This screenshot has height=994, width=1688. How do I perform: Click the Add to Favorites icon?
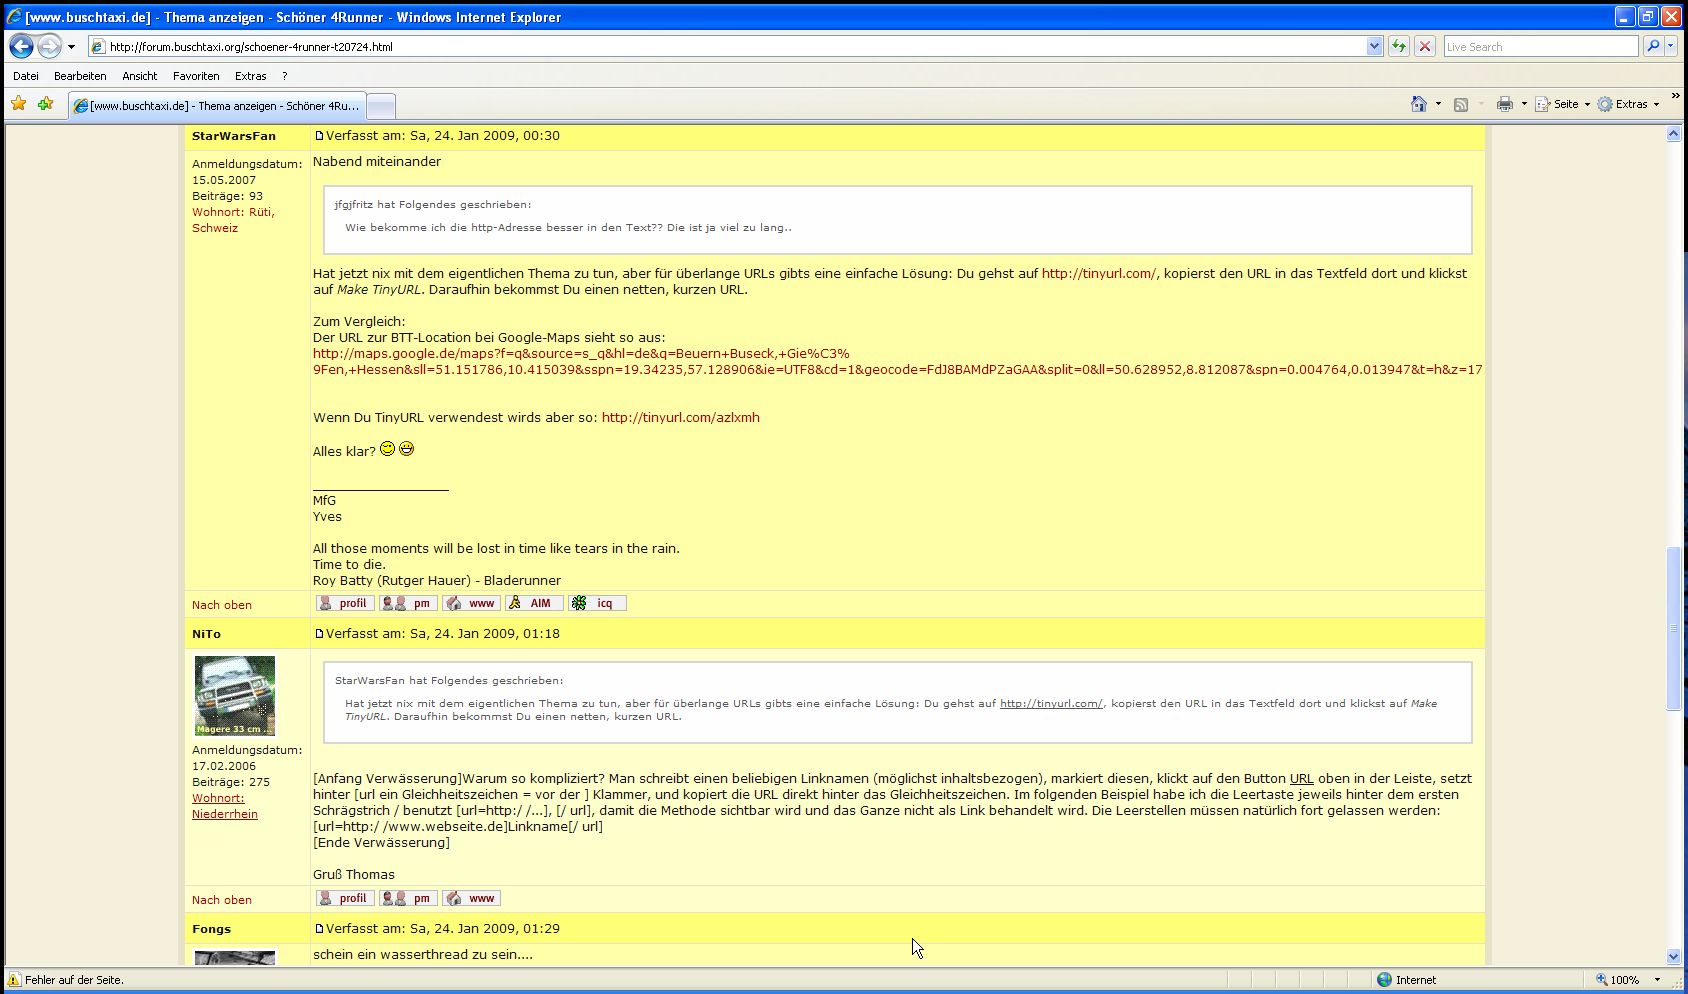(45, 104)
